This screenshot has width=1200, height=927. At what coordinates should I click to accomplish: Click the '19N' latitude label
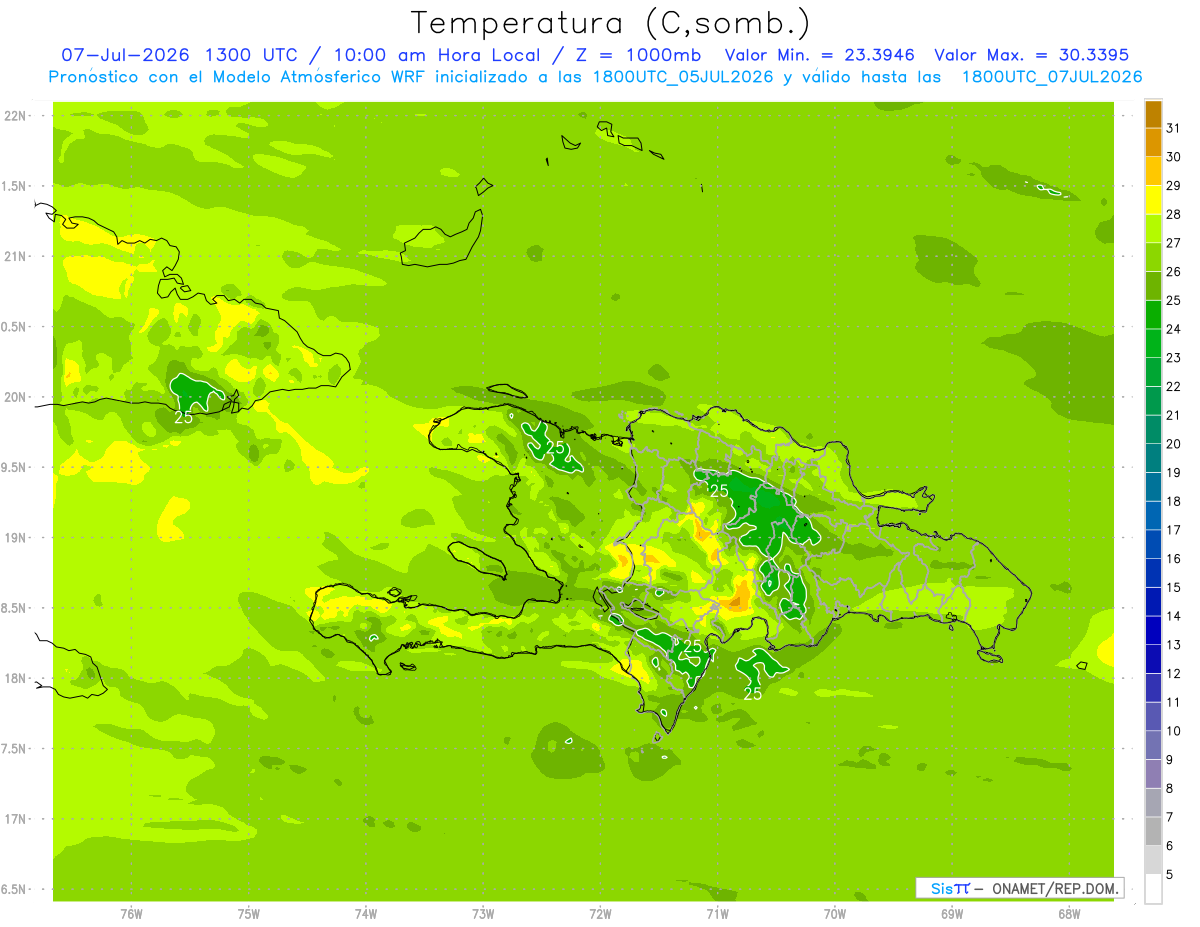(17, 537)
